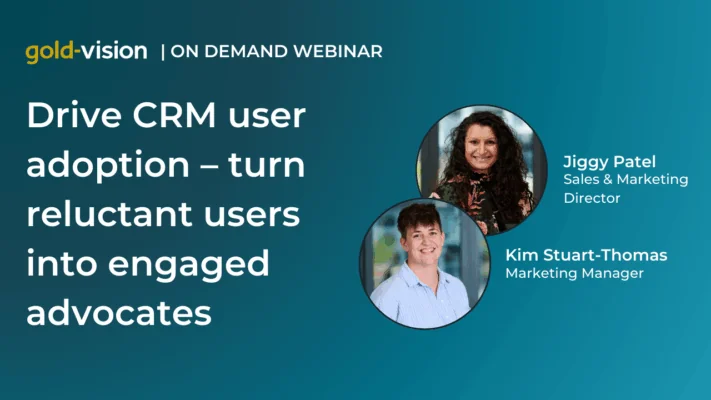Click the gold-vision logo
Image resolution: width=711 pixels, height=400 pixels.
tap(86, 52)
